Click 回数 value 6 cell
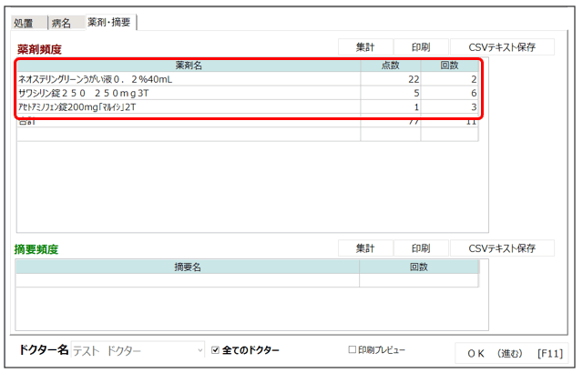 click(x=450, y=93)
